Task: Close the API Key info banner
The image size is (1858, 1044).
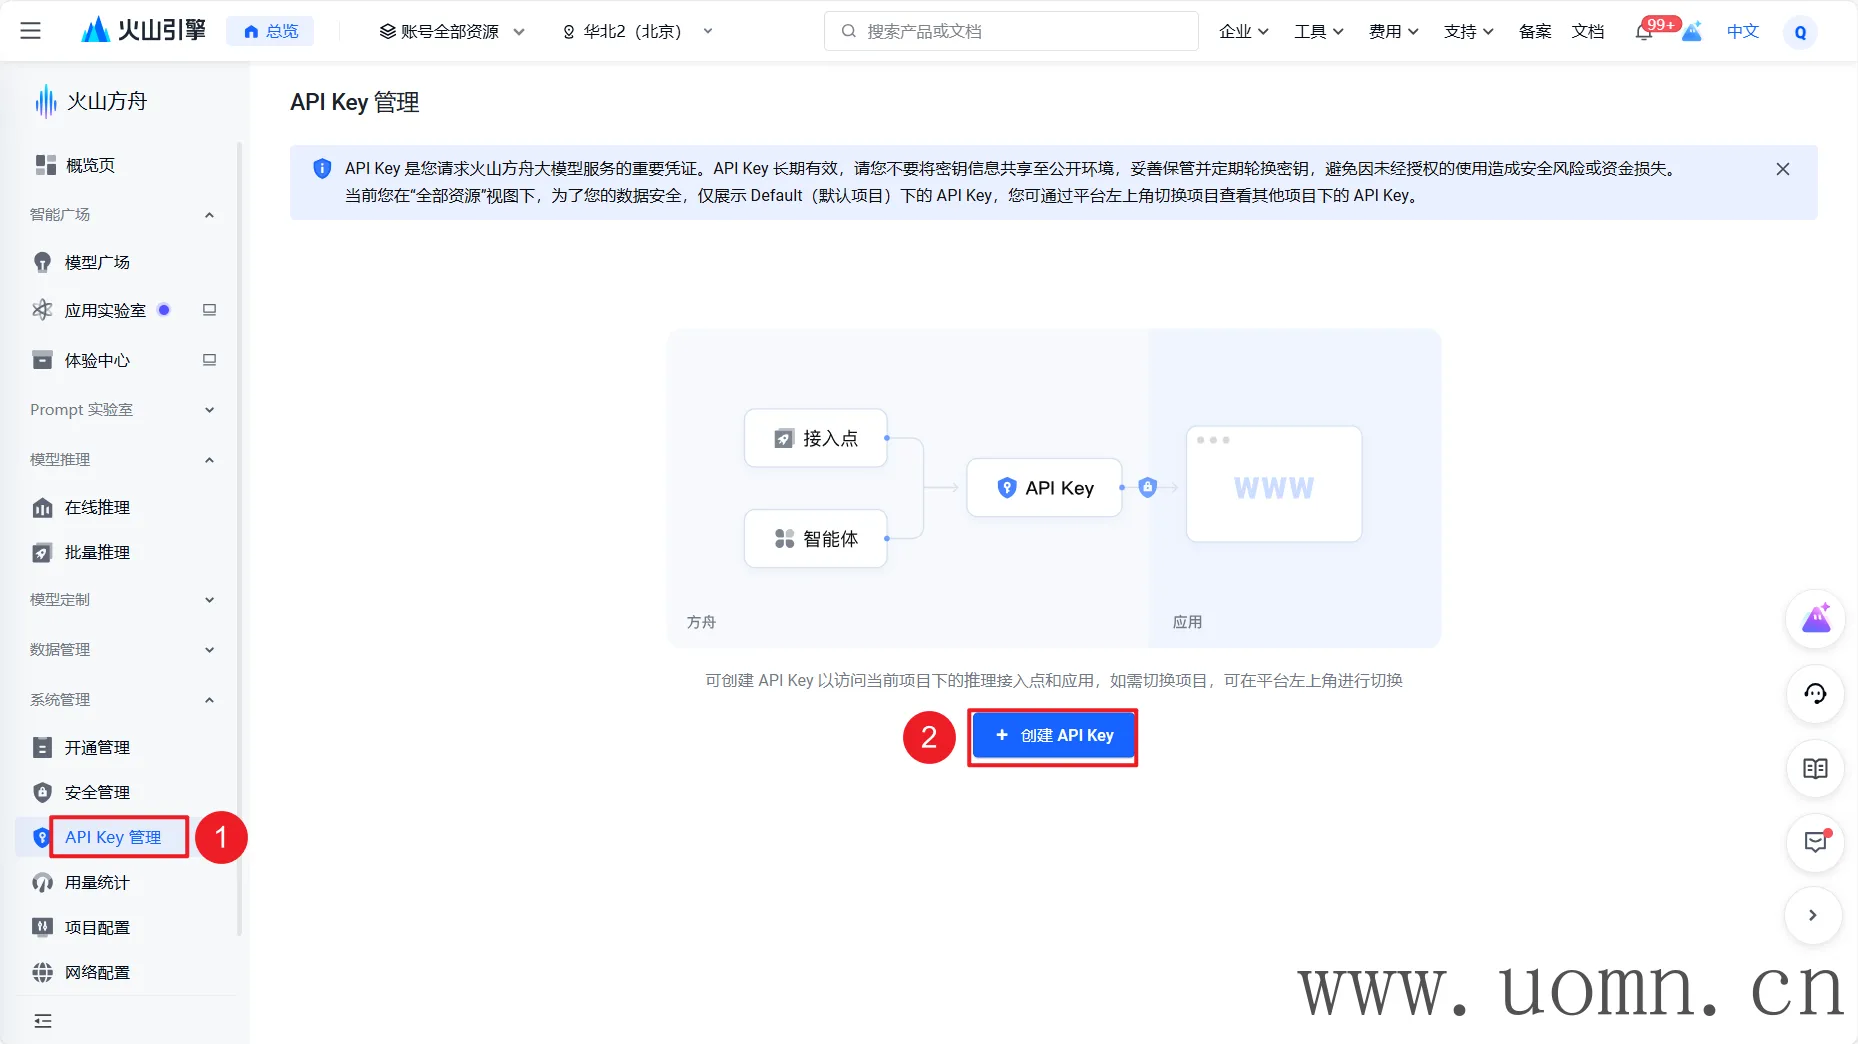Action: pos(1782,169)
